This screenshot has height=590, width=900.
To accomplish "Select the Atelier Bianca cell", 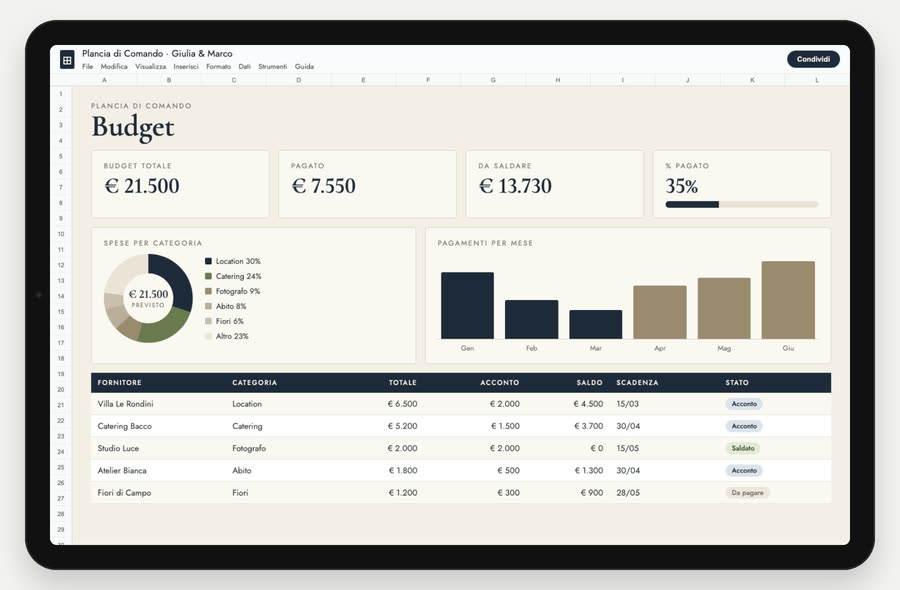I will pos(122,471).
